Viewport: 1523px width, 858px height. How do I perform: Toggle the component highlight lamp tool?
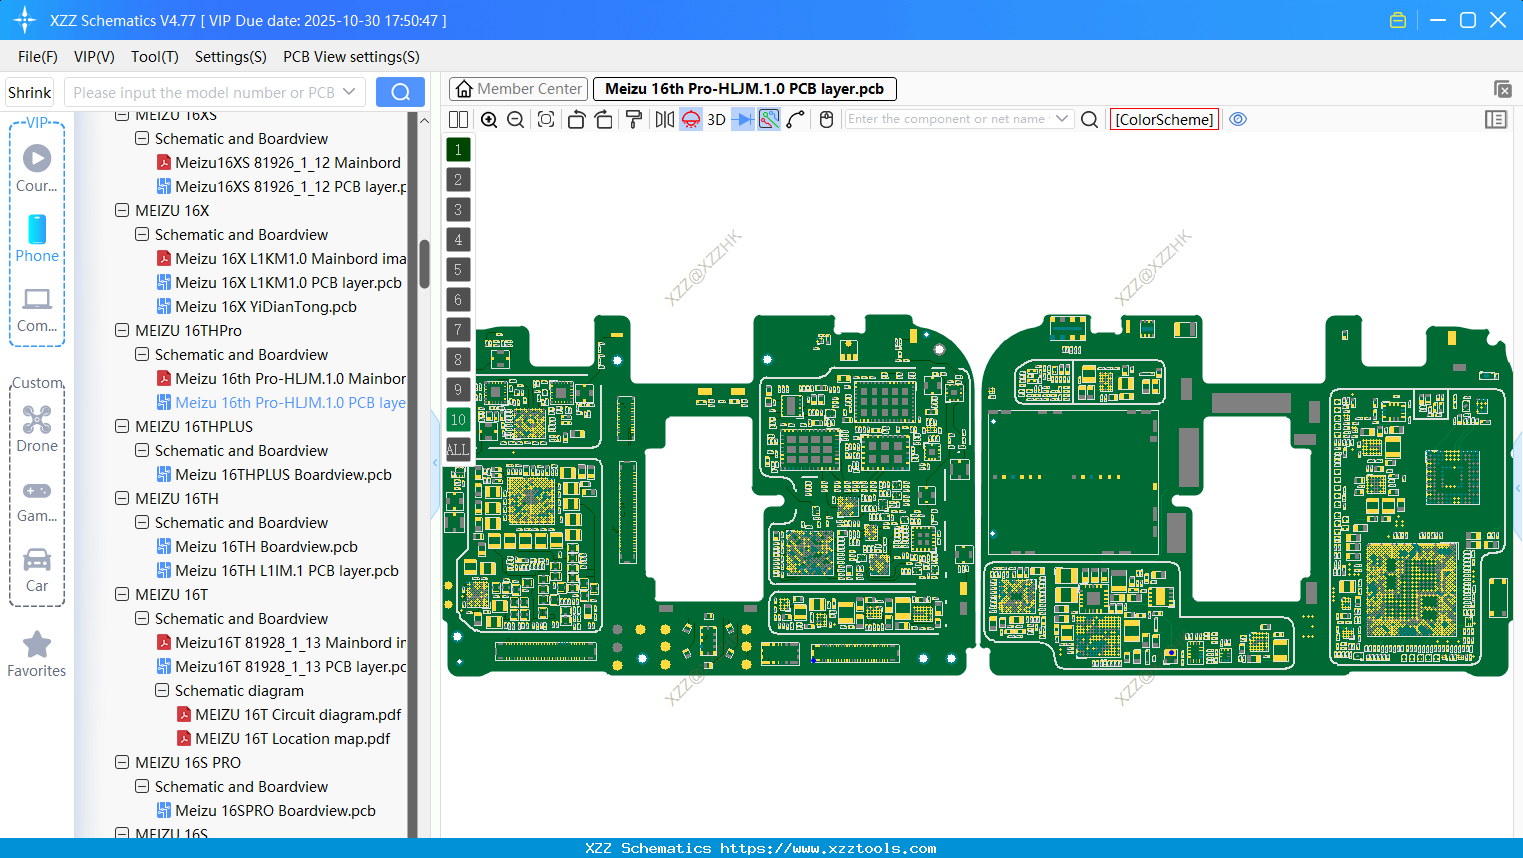pos(689,119)
